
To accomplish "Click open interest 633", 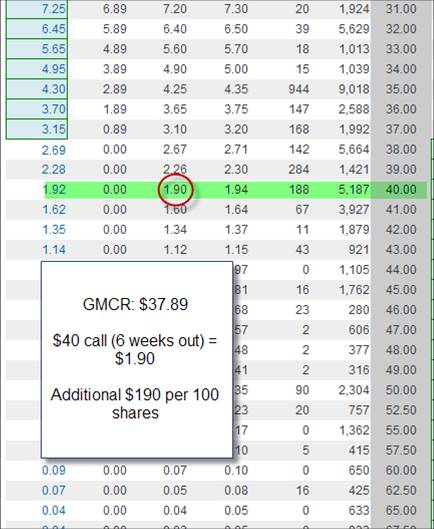I will tap(359, 510).
